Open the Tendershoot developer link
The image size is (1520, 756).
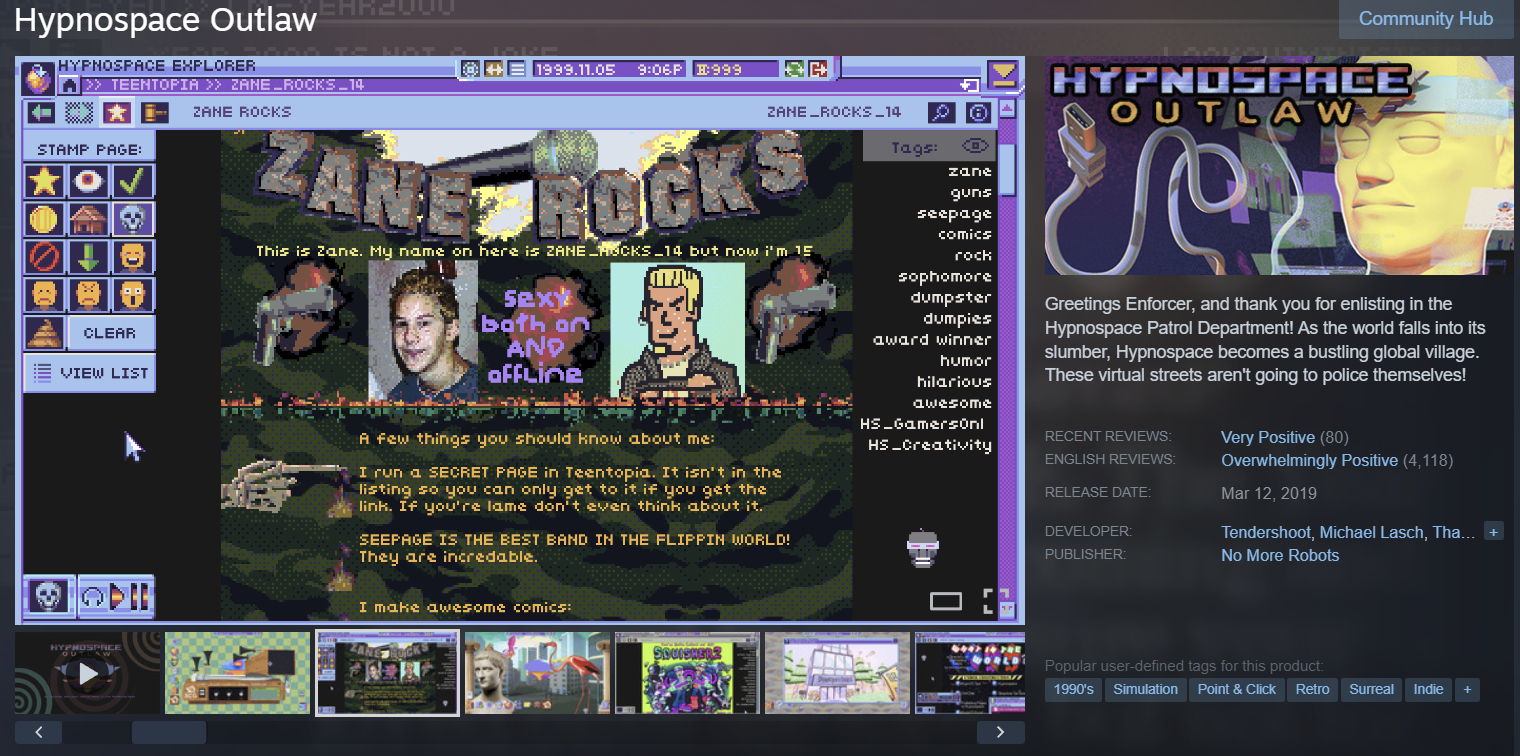1265,532
